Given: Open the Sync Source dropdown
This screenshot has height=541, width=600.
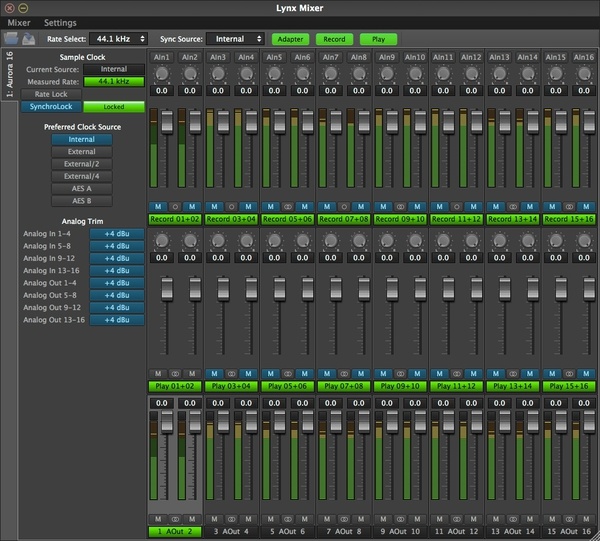Looking at the screenshot, I should pyautogui.click(x=235, y=39).
